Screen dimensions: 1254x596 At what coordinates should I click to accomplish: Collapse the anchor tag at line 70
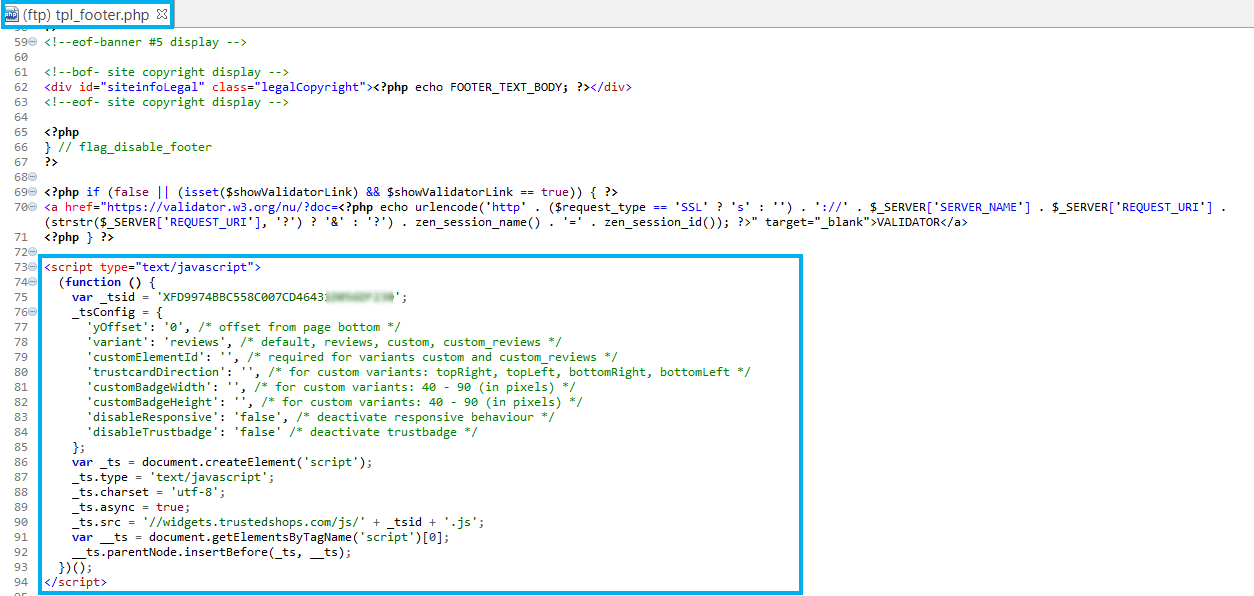tap(33, 207)
